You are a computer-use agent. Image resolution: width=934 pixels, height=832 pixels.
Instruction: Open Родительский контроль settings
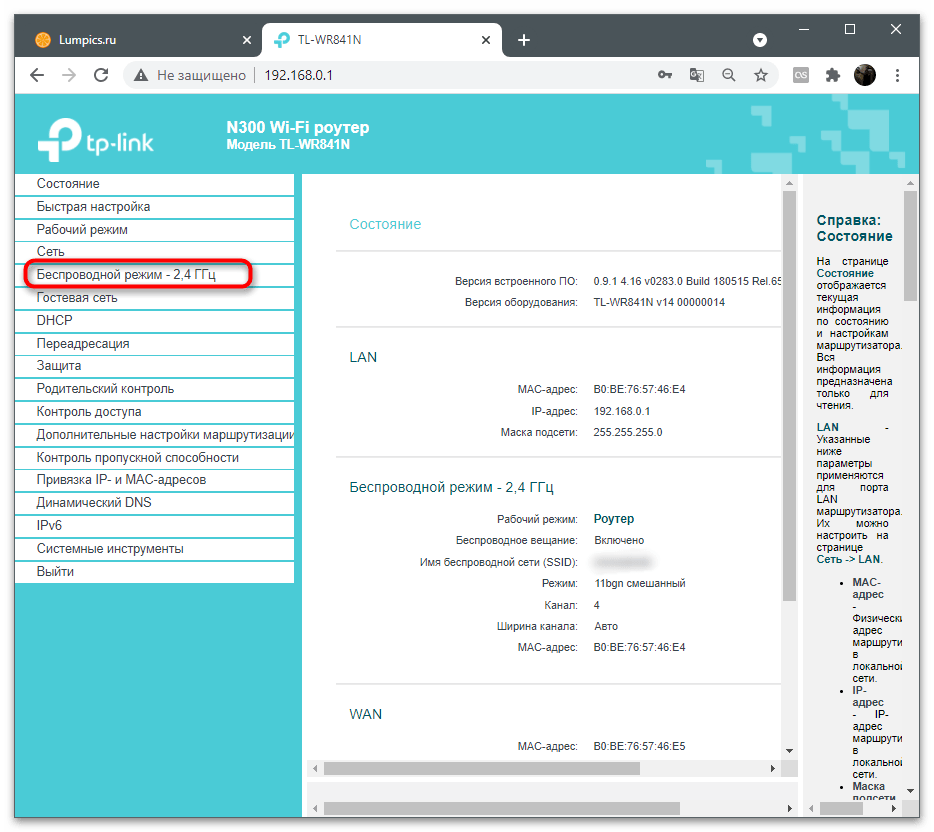pyautogui.click(x=154, y=389)
